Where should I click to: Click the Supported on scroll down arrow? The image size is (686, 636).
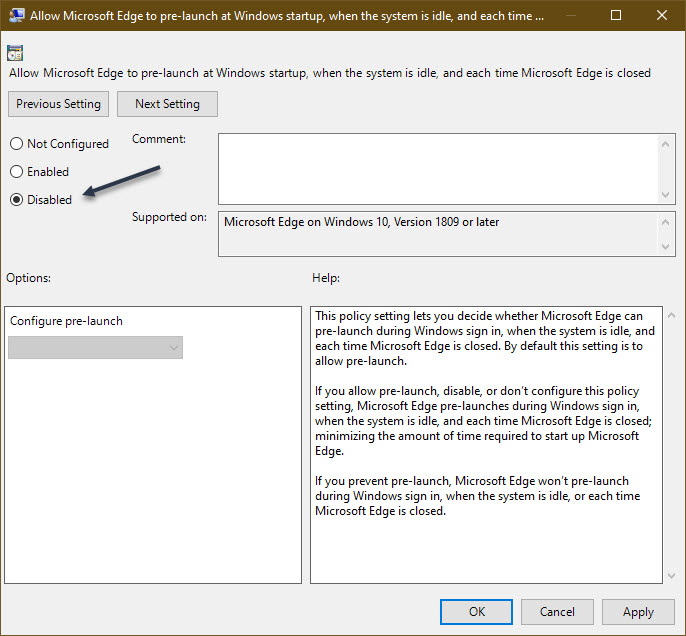[x=667, y=246]
